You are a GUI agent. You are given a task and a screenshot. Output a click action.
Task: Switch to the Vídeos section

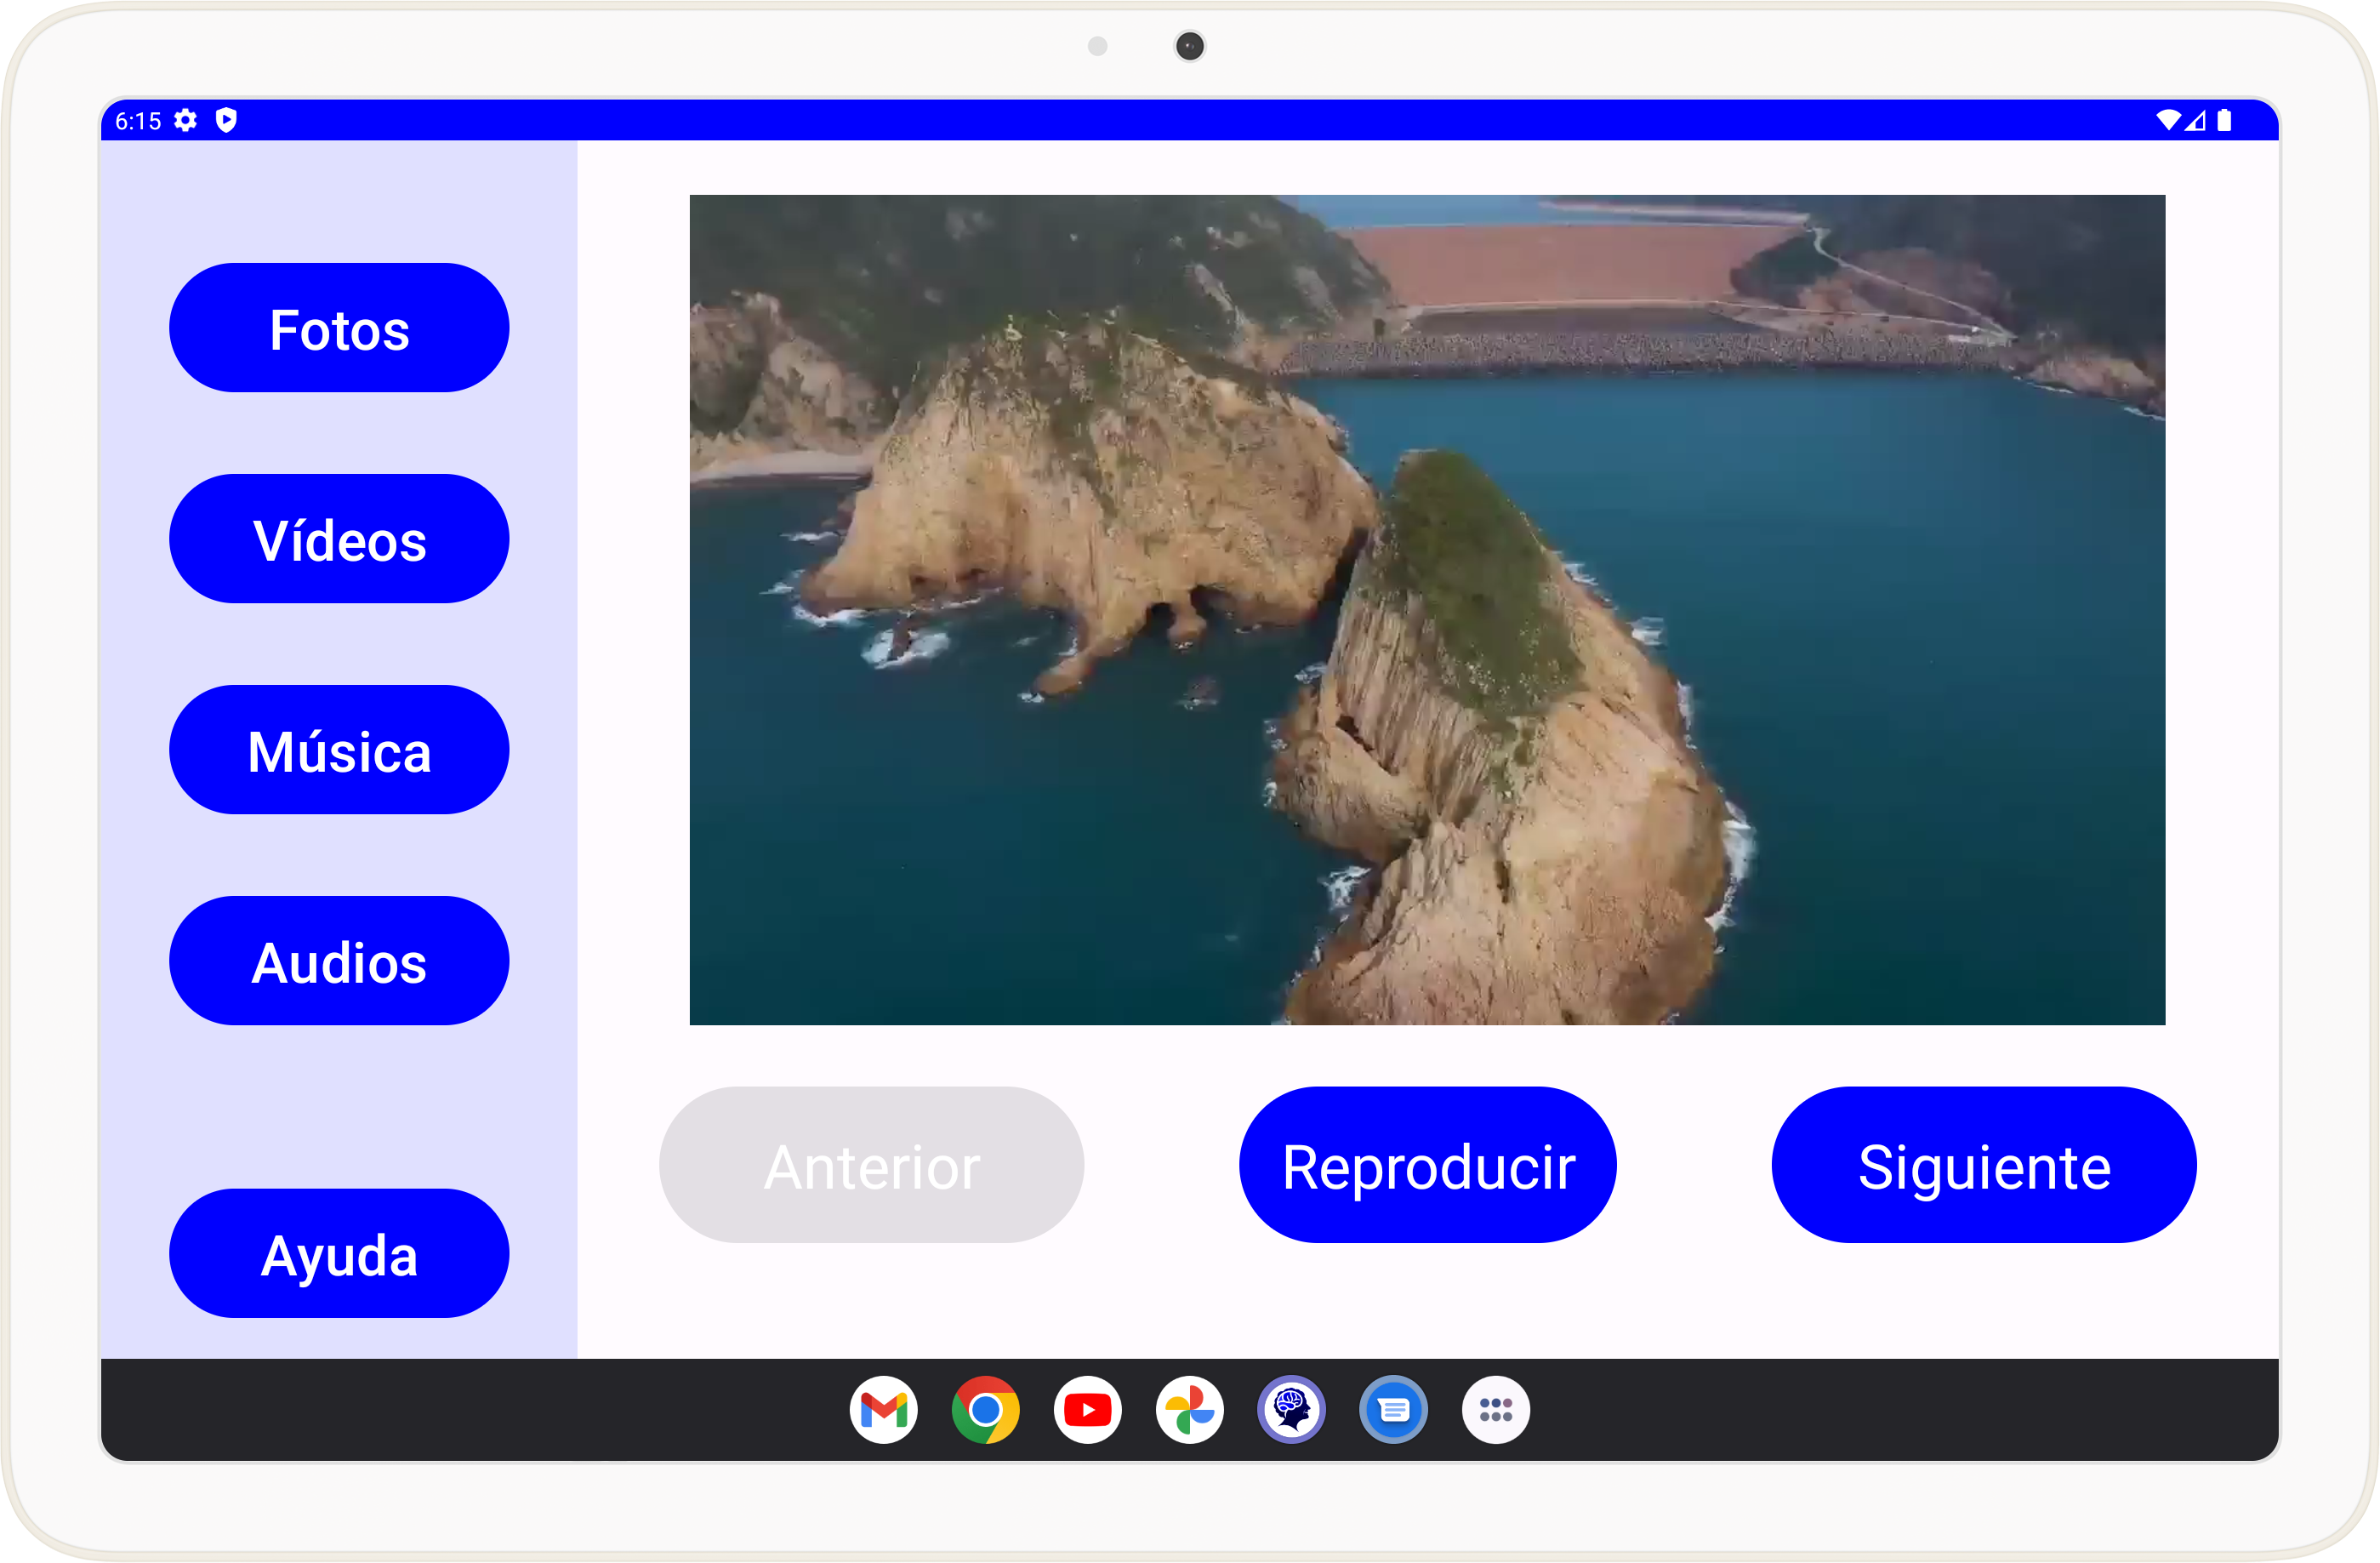[x=339, y=539]
